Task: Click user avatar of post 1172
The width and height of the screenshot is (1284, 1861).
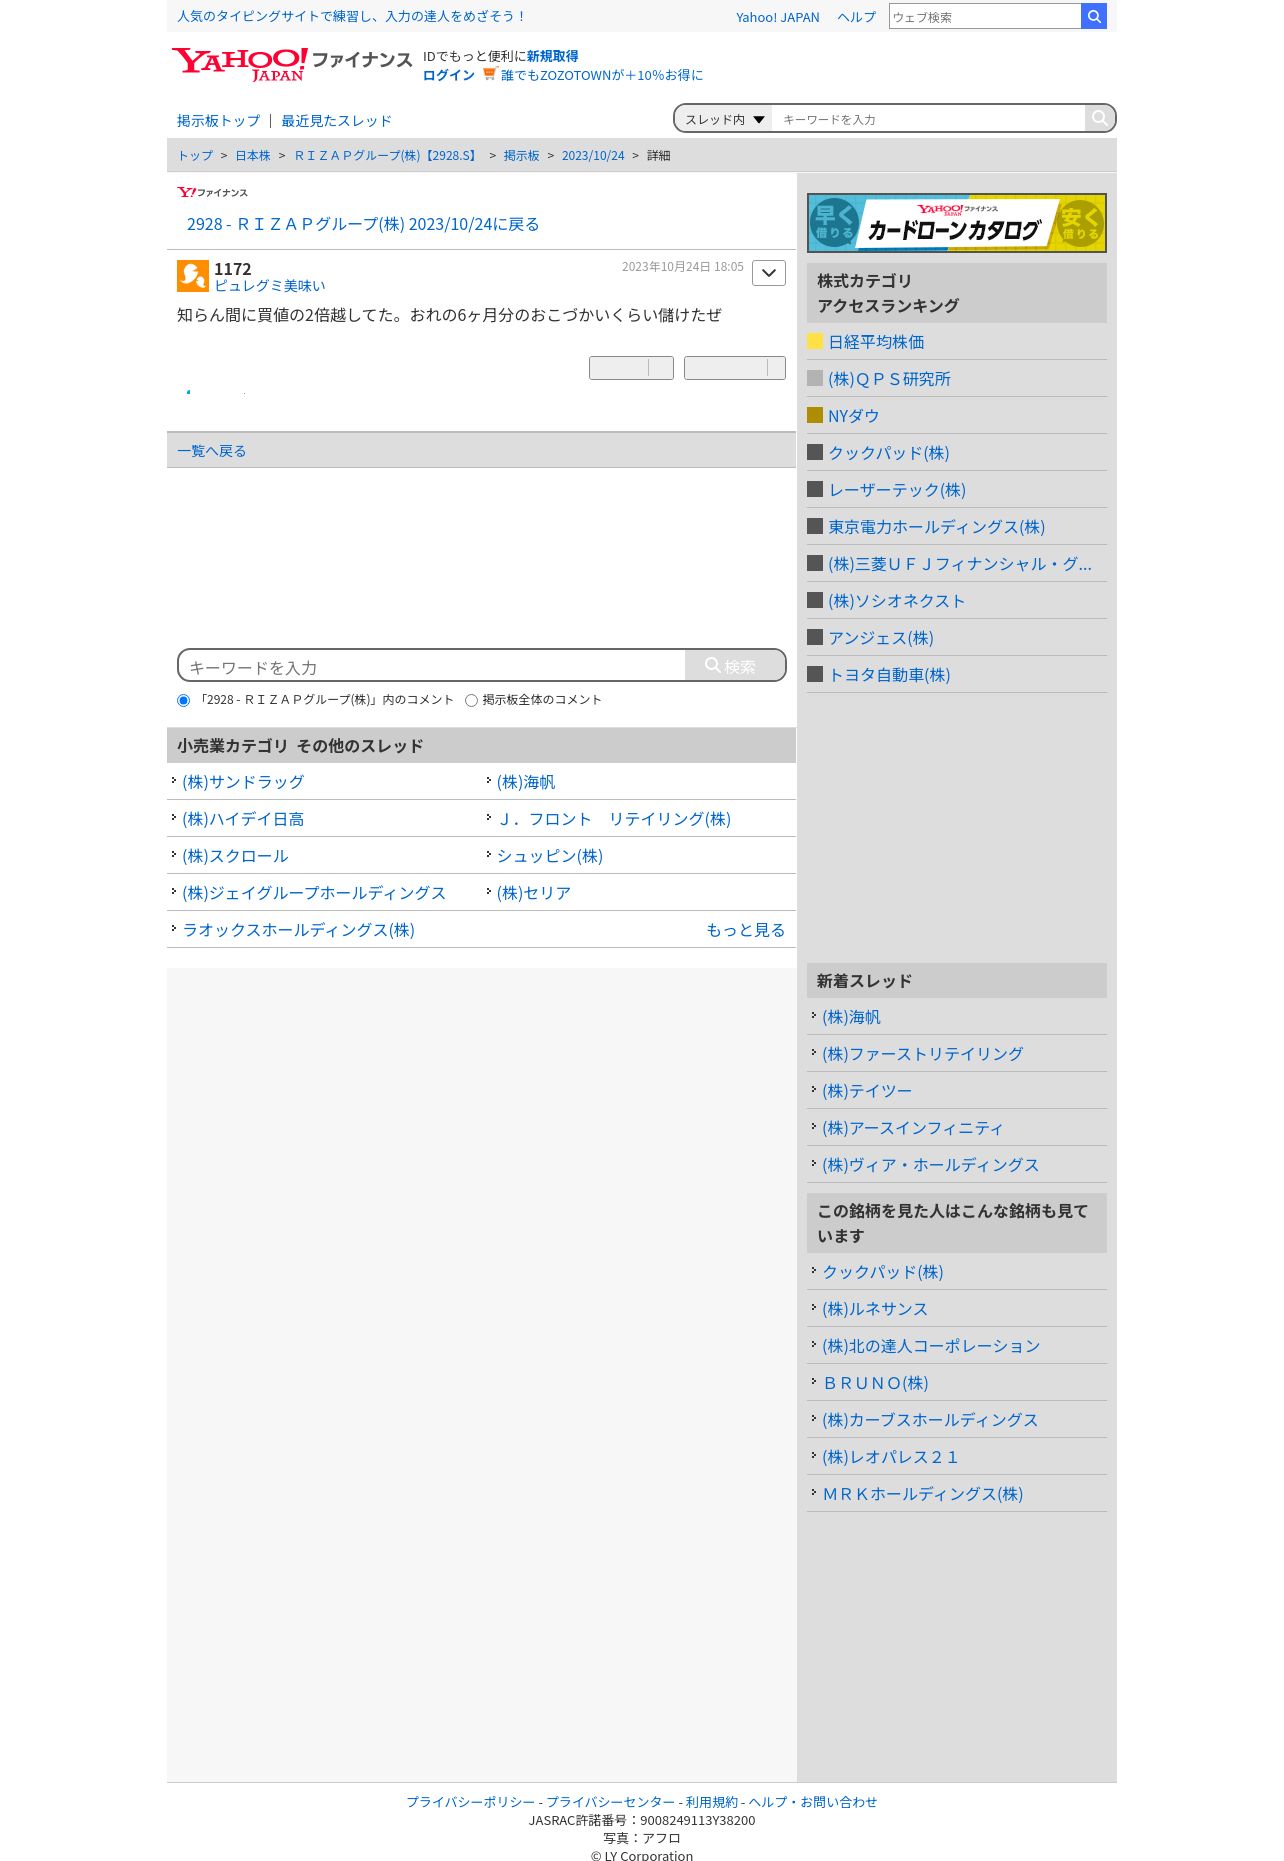Action: pos(193,276)
